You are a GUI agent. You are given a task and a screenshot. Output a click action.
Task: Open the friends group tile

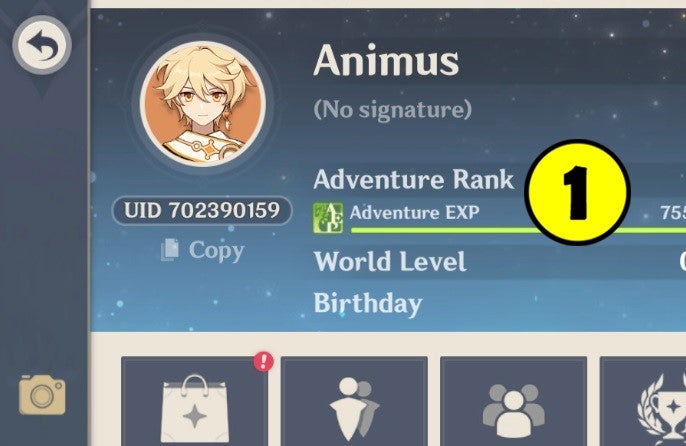(x=514, y=401)
